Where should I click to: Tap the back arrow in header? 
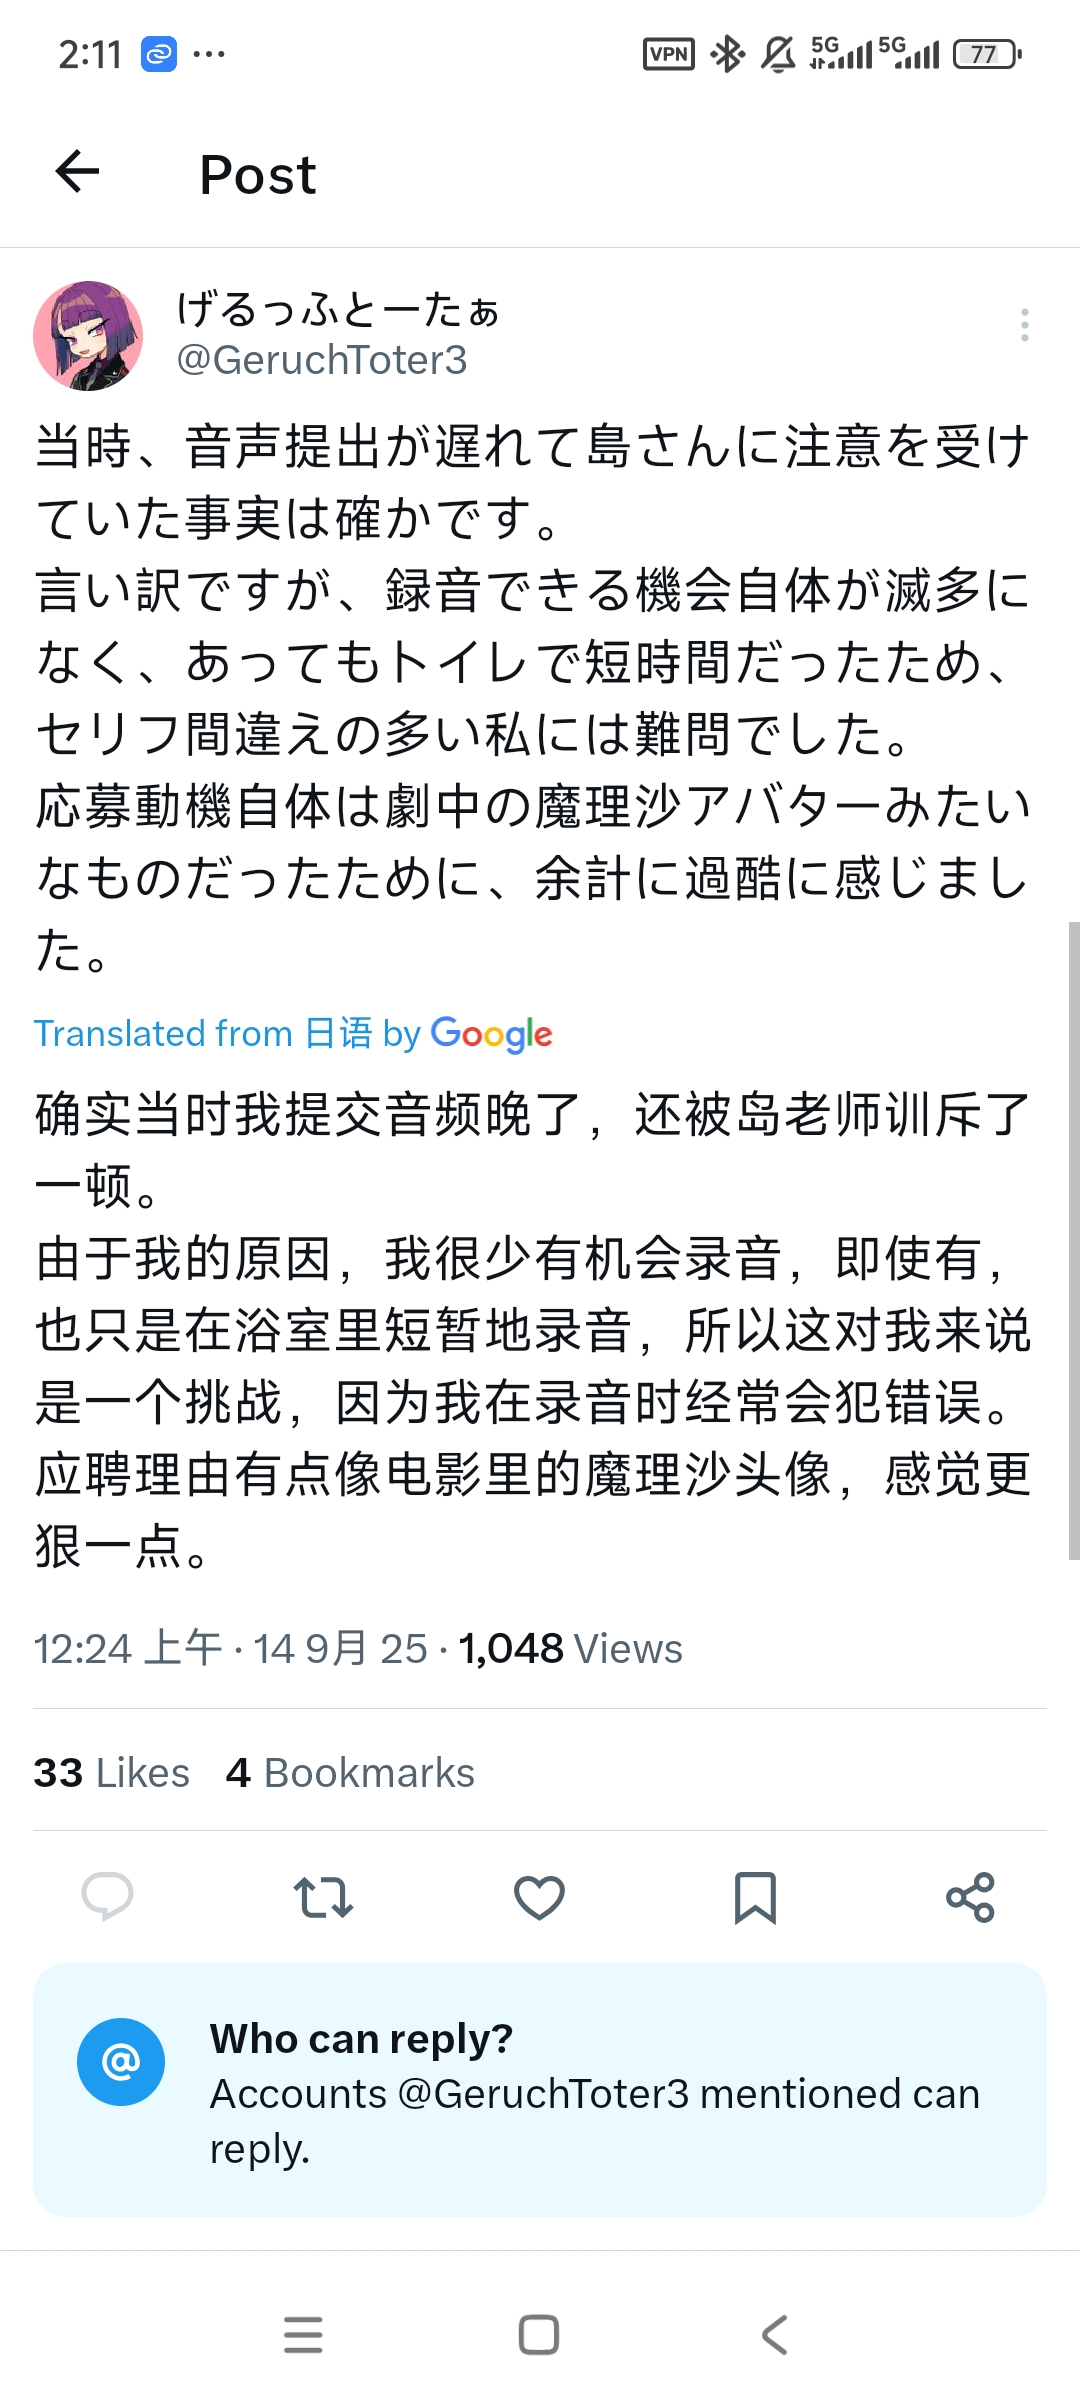[x=78, y=172]
